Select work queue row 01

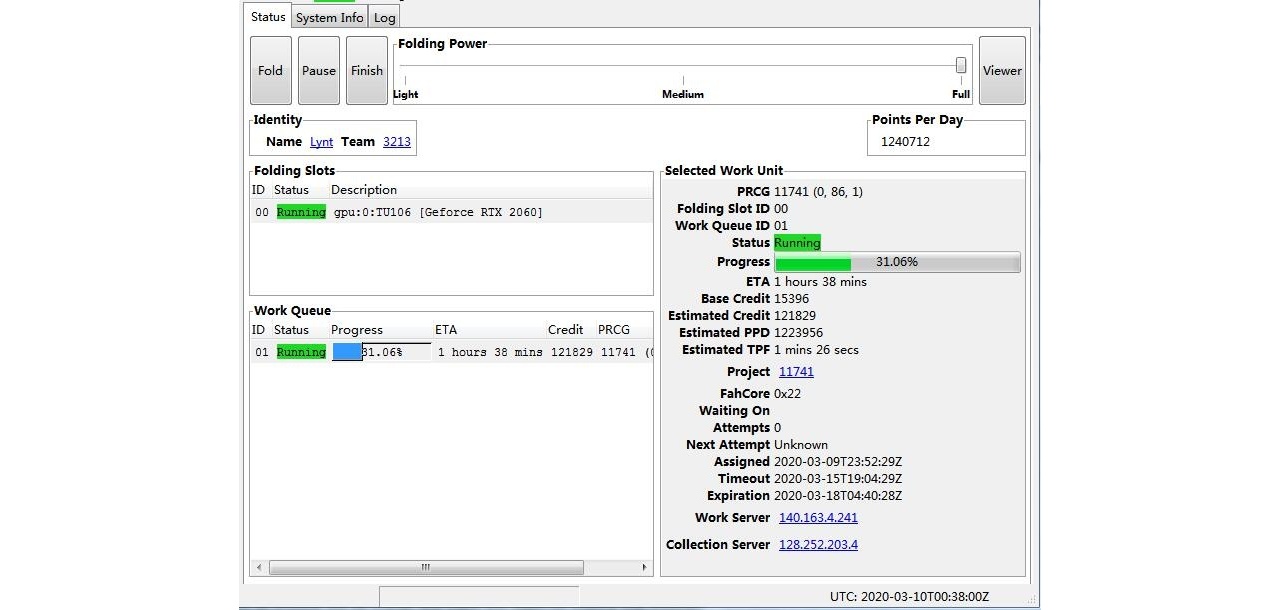(x=451, y=352)
